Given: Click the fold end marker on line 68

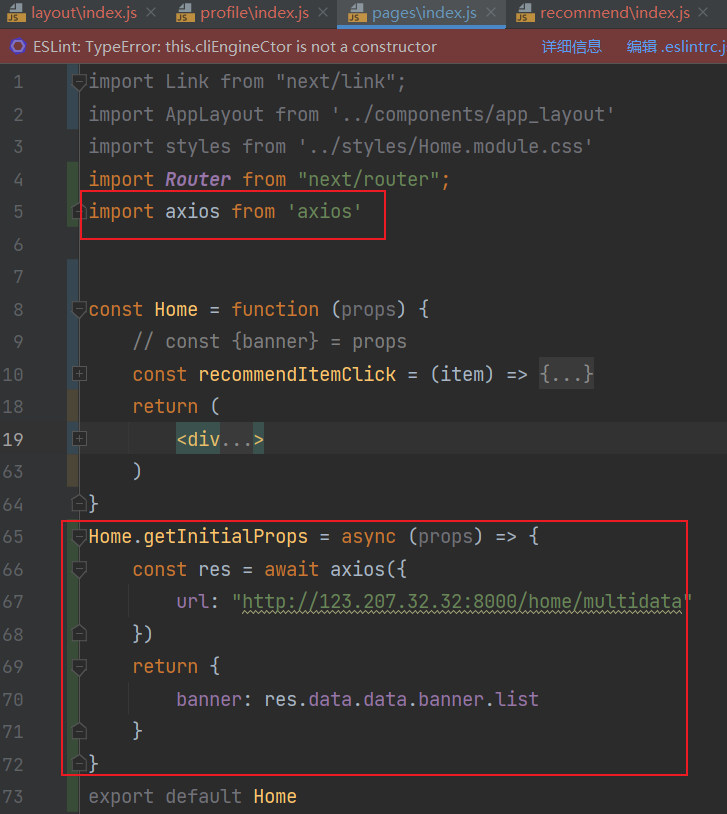Looking at the screenshot, I should (x=79, y=633).
